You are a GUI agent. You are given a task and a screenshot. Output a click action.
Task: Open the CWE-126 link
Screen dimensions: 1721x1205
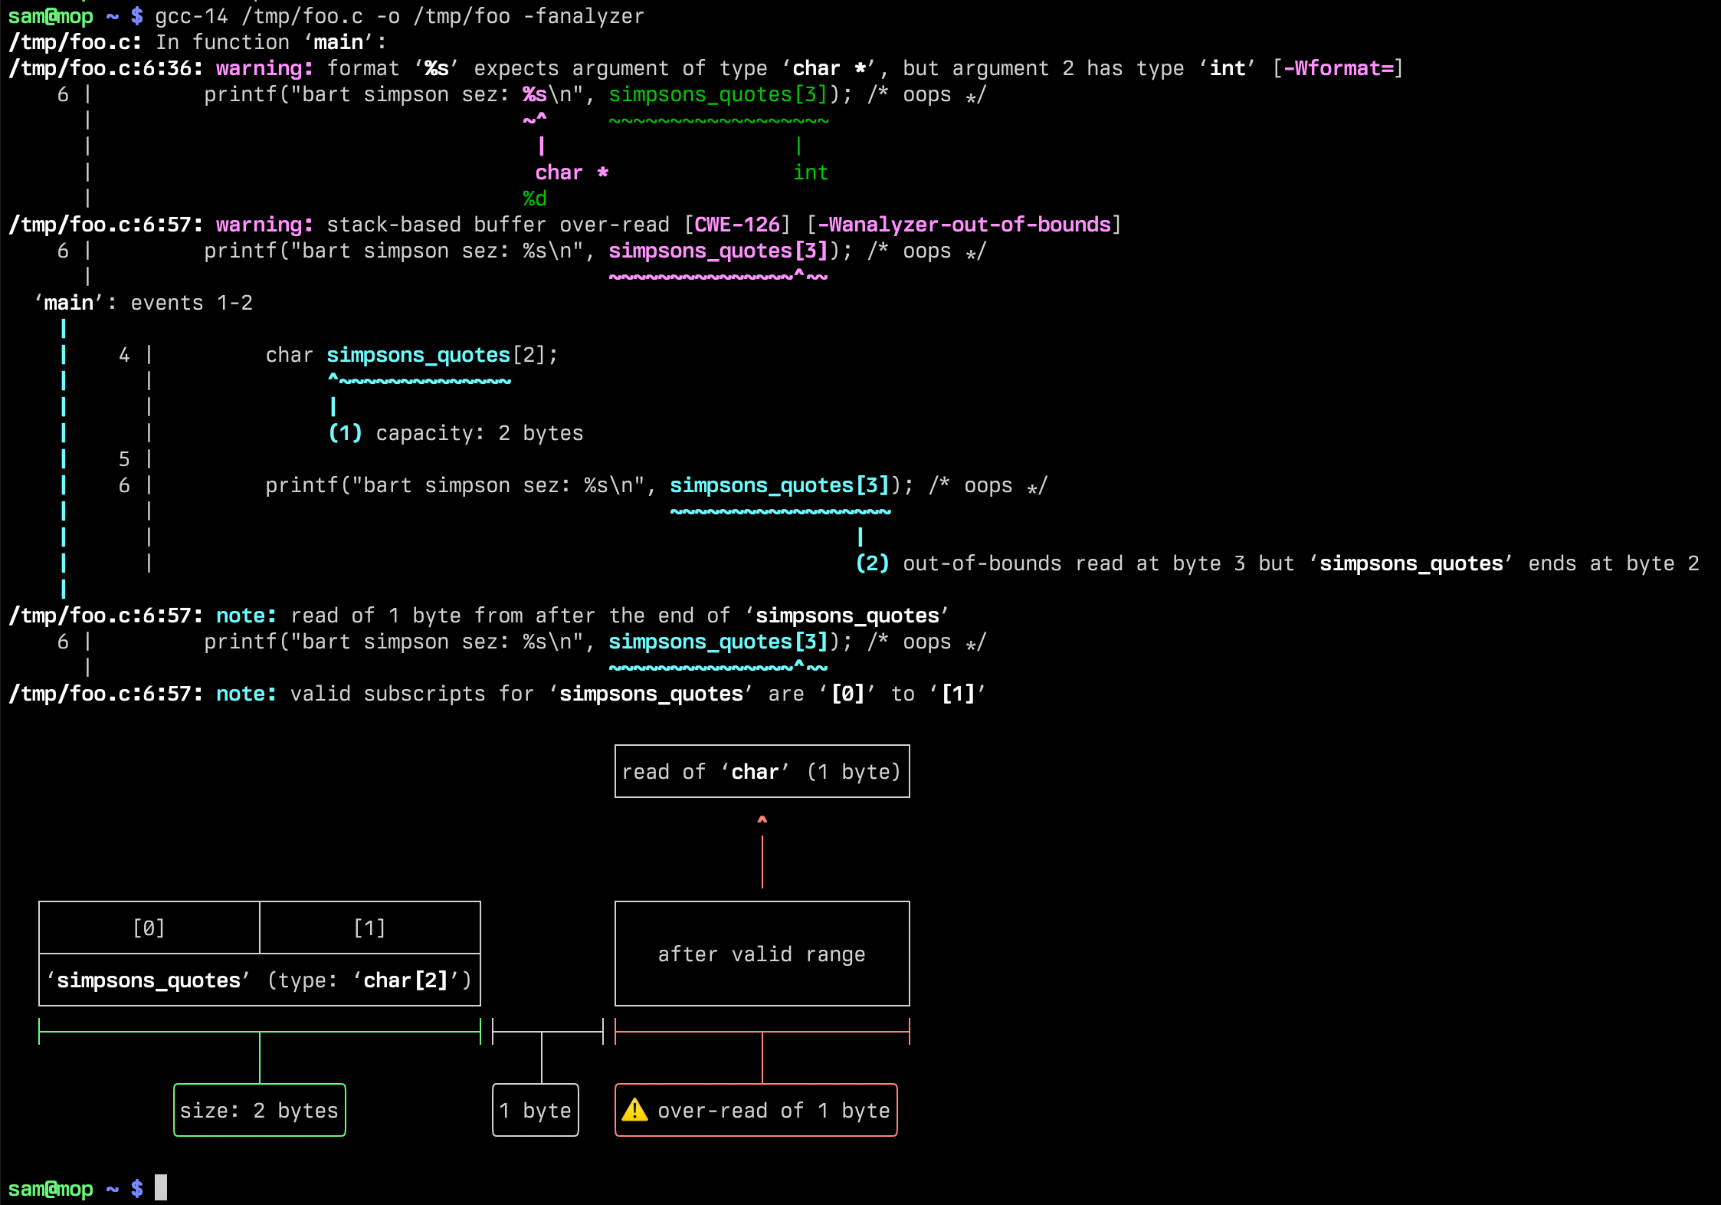[737, 225]
